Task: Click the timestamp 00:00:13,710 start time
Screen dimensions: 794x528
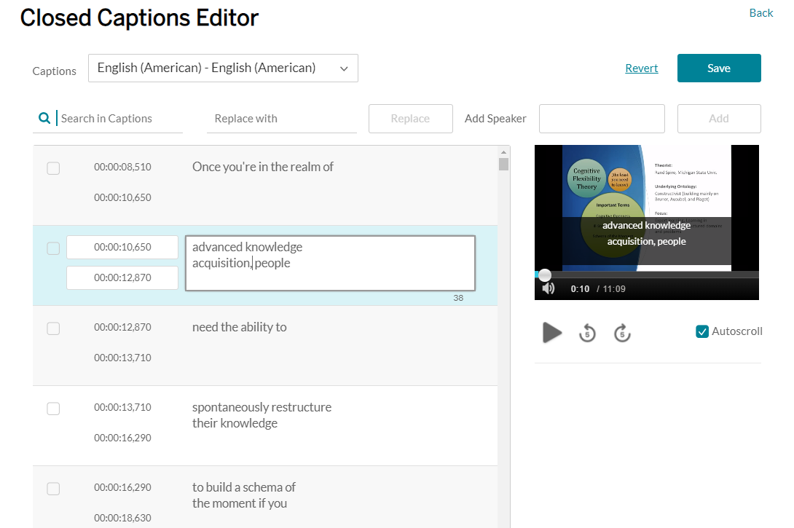Action: (x=122, y=407)
